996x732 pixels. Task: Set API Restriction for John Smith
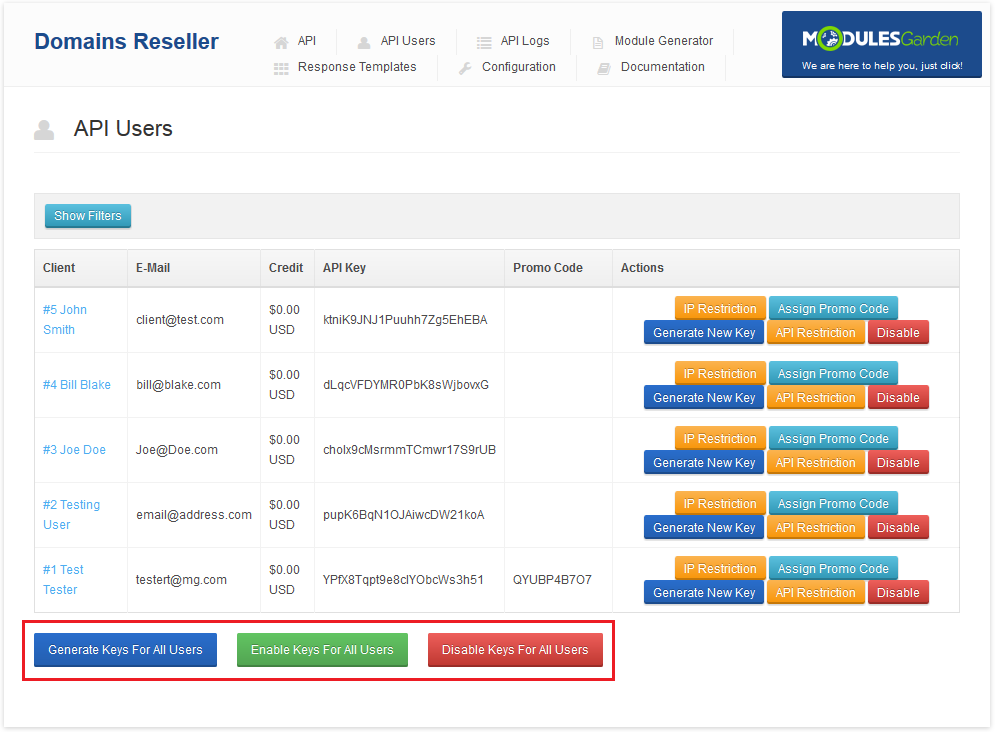816,333
